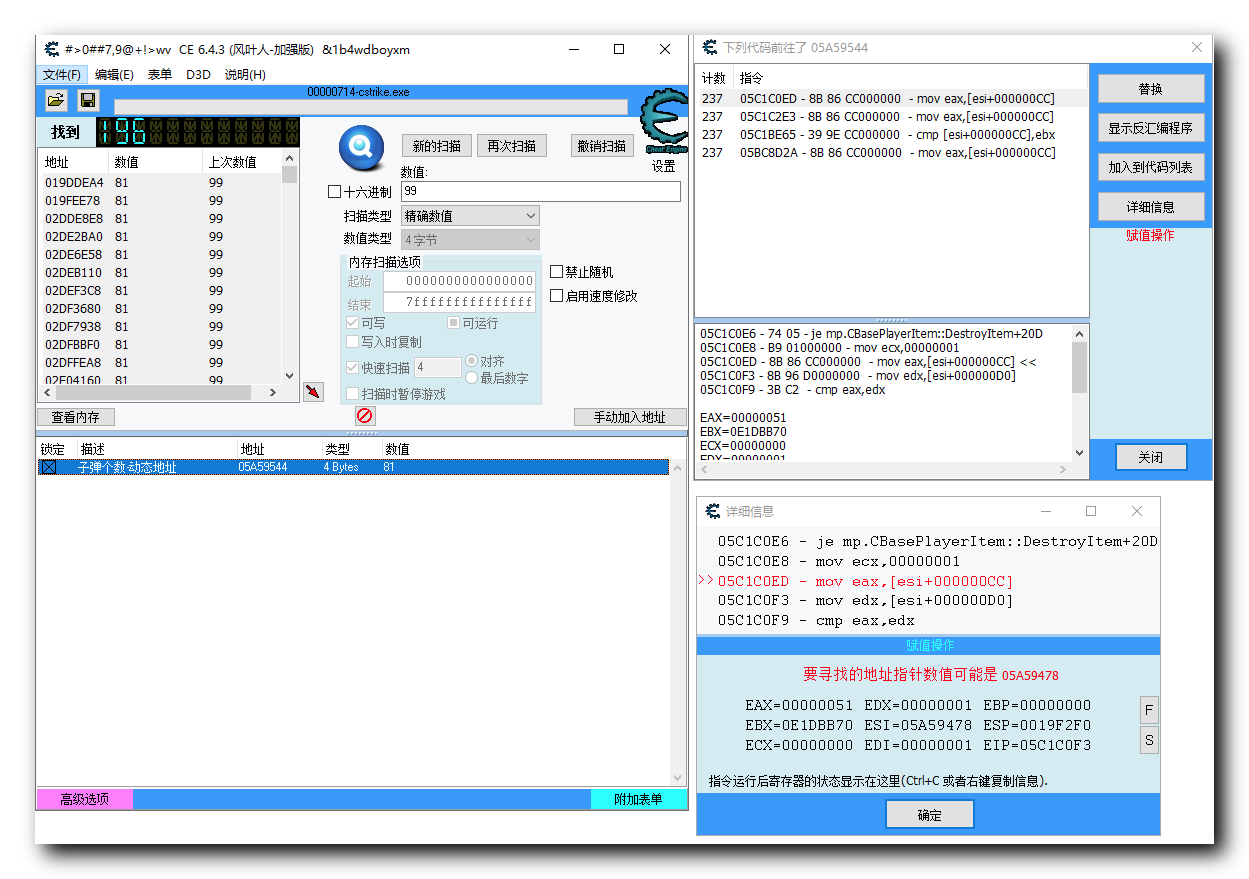The height and width of the screenshot is (879, 1249).
Task: Click the save floppy disk icon
Action: tap(88, 100)
